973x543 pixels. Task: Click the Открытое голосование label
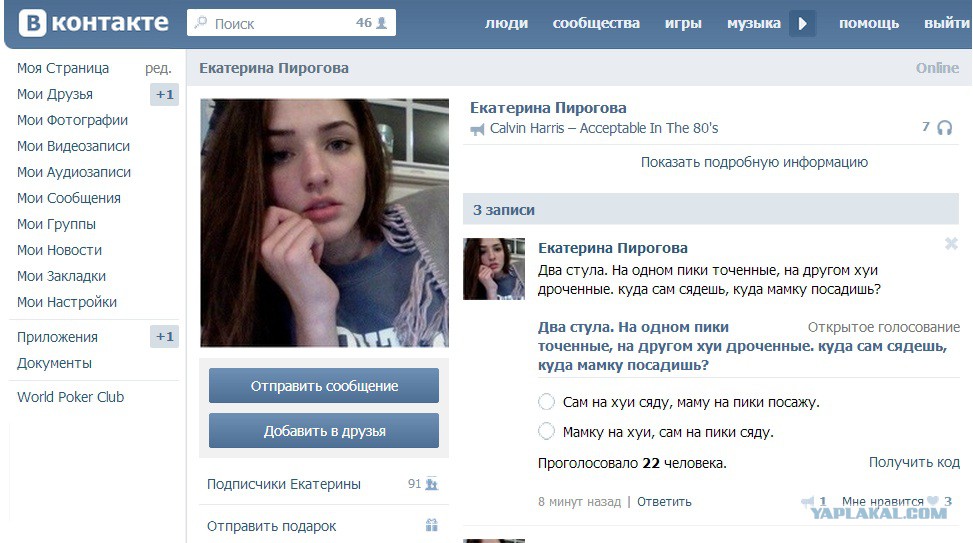(x=884, y=327)
